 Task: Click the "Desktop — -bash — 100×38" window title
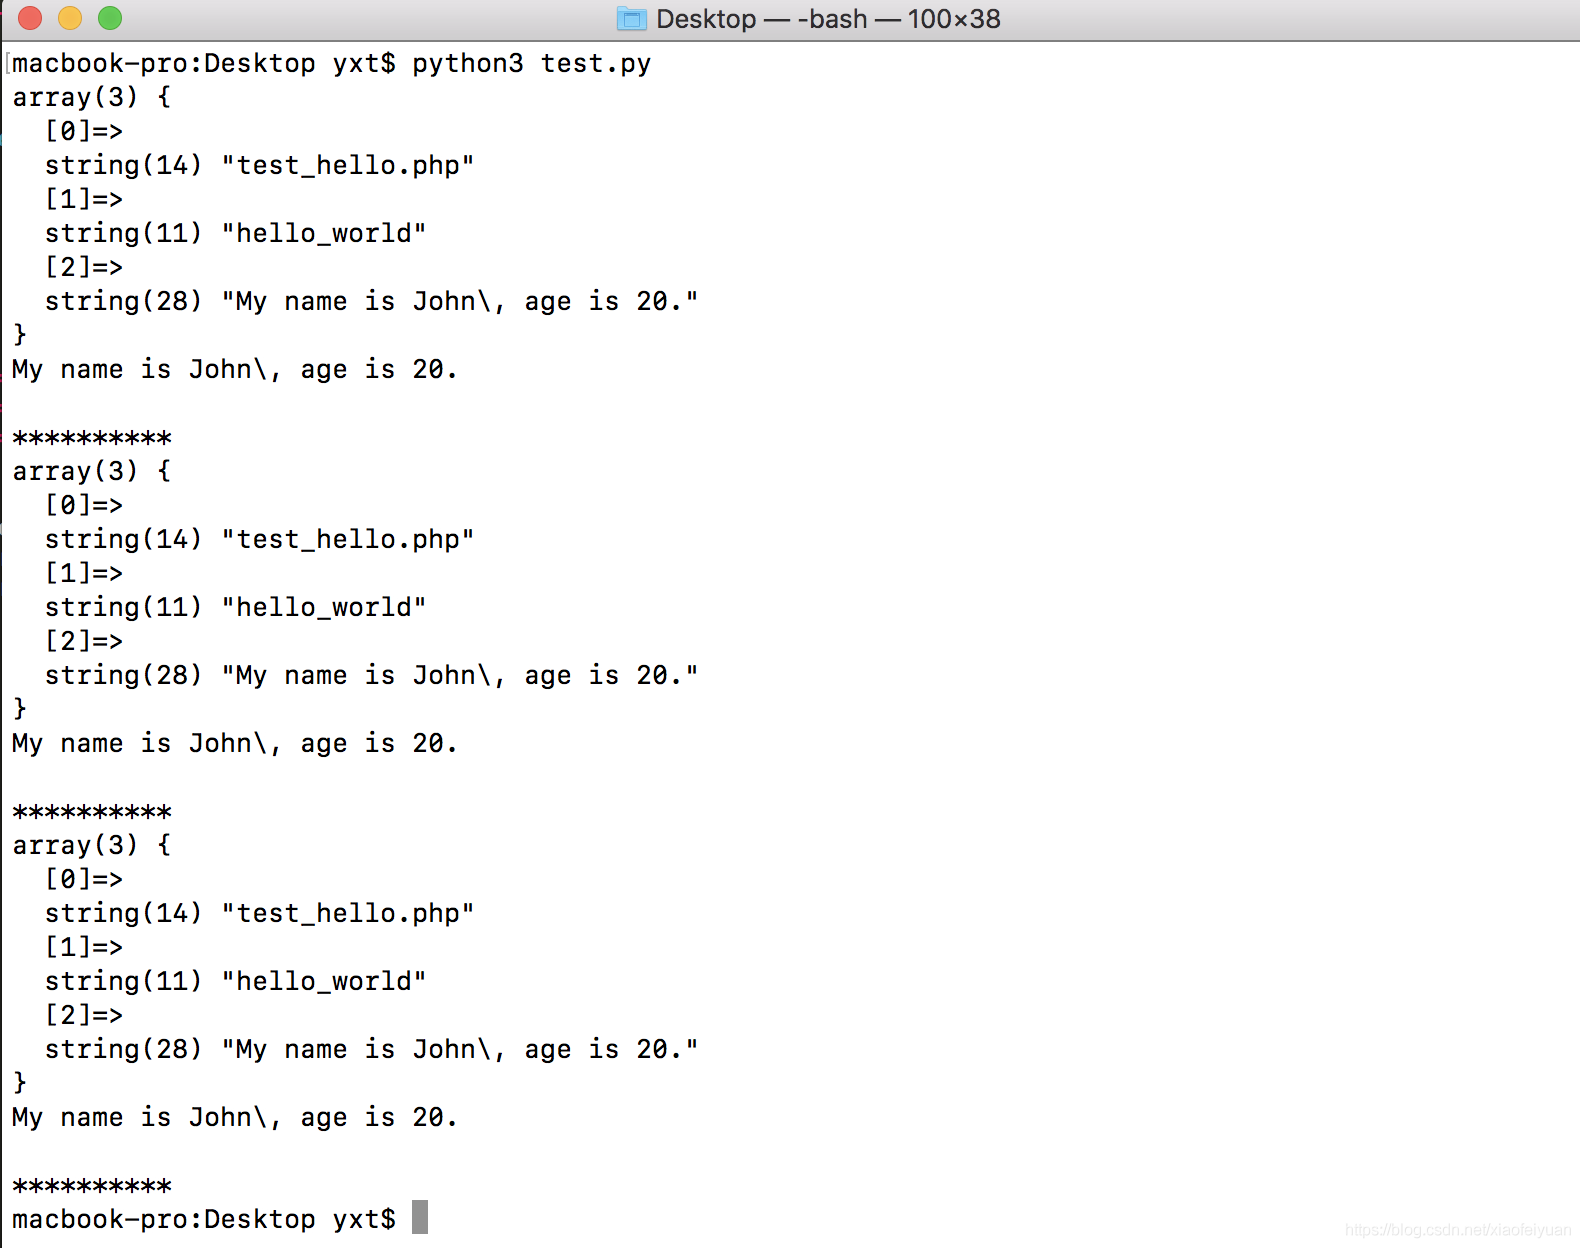coord(828,19)
